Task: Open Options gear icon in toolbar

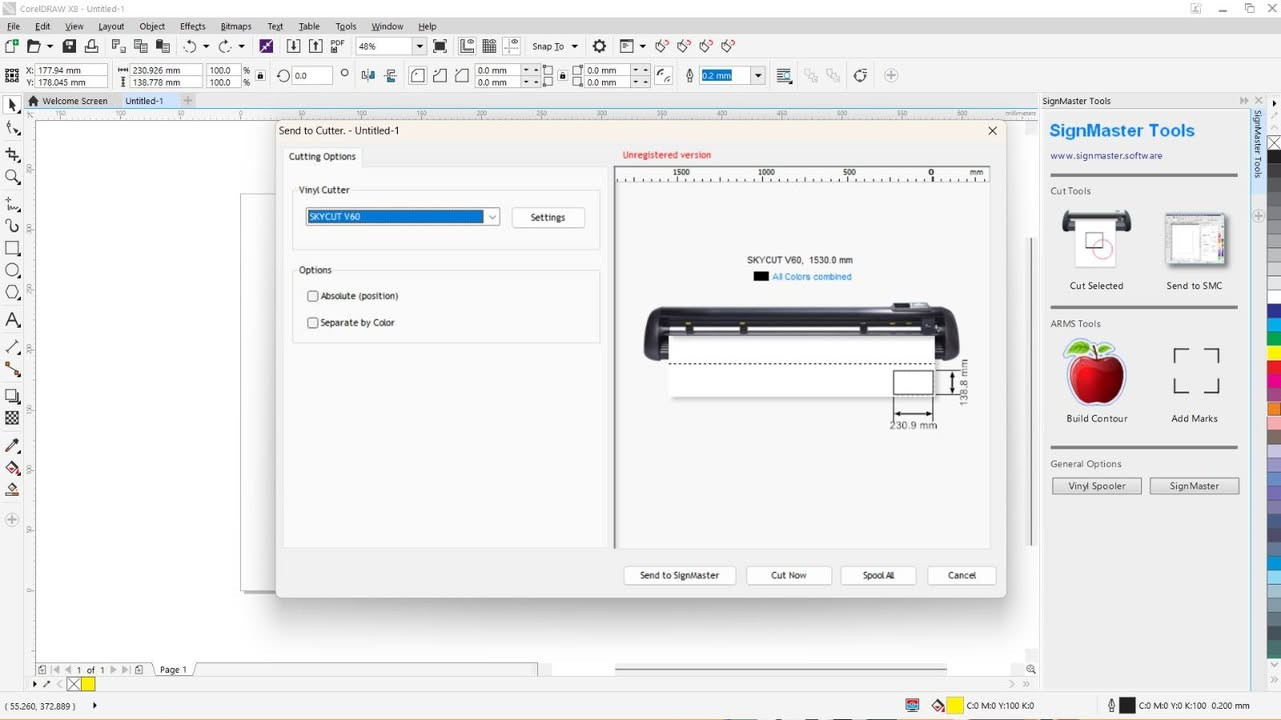Action: click(x=599, y=46)
